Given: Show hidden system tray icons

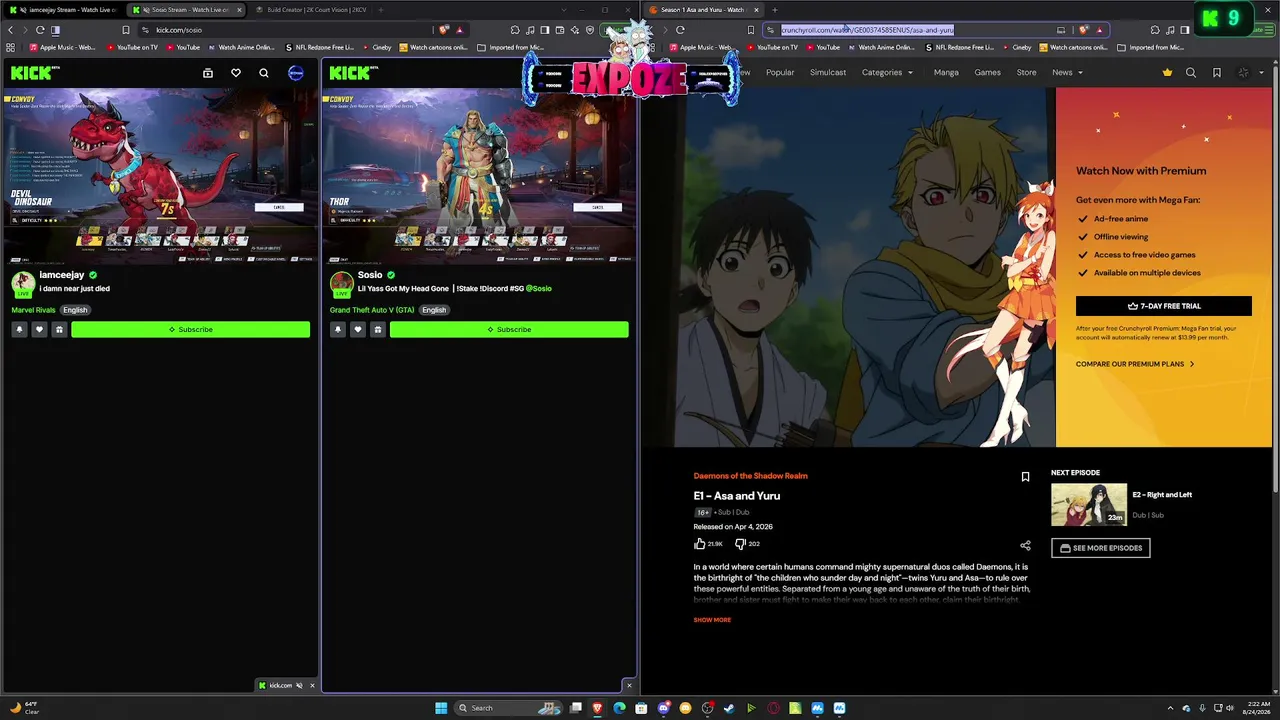Looking at the screenshot, I should 1171,708.
